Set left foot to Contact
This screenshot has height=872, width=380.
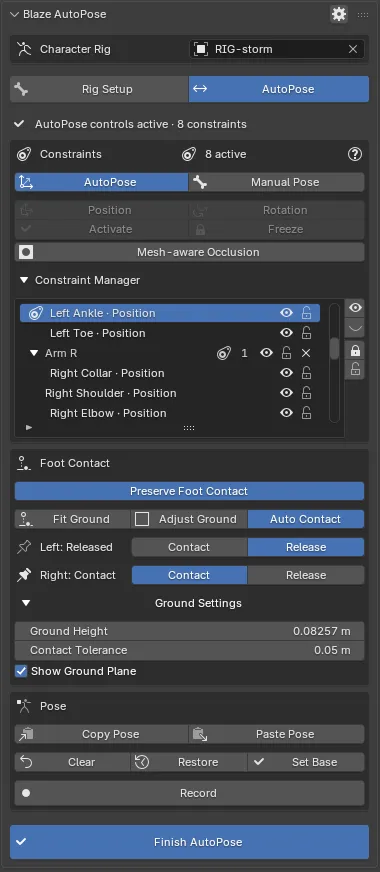click(189, 547)
